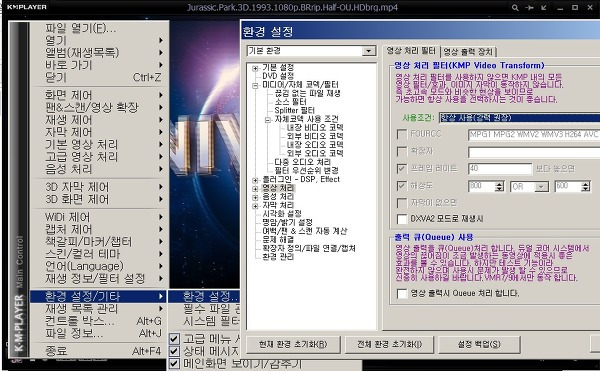Switch to 영상 출력 장치 tab

click(x=469, y=51)
